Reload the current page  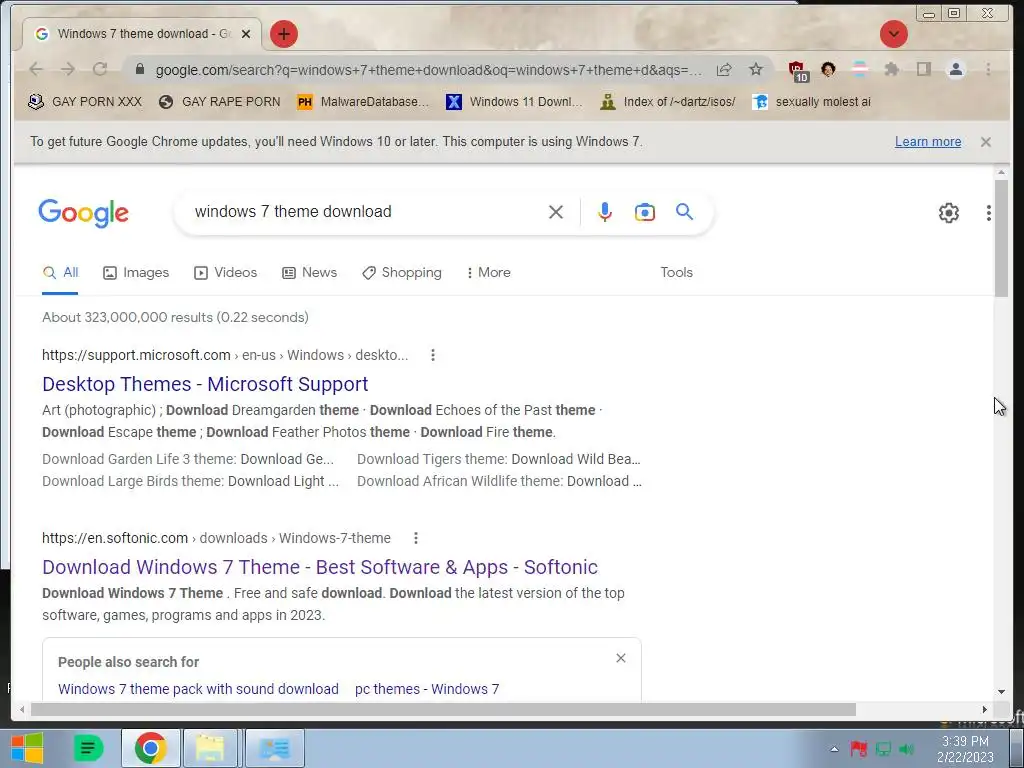[100, 69]
